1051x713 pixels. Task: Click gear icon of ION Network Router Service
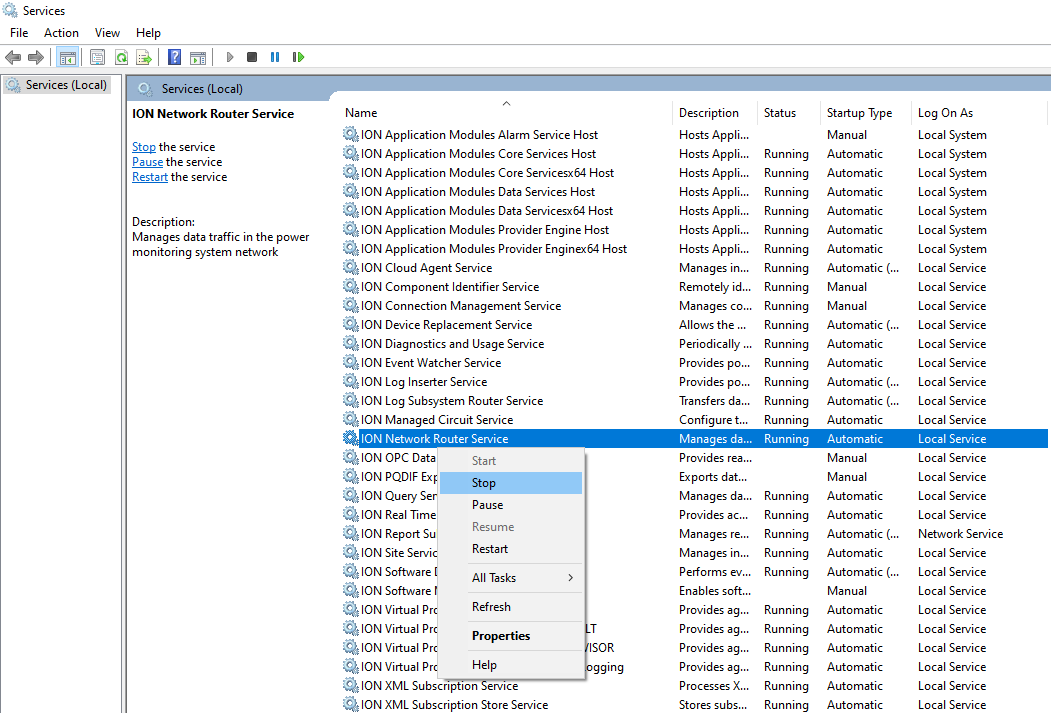tap(351, 438)
